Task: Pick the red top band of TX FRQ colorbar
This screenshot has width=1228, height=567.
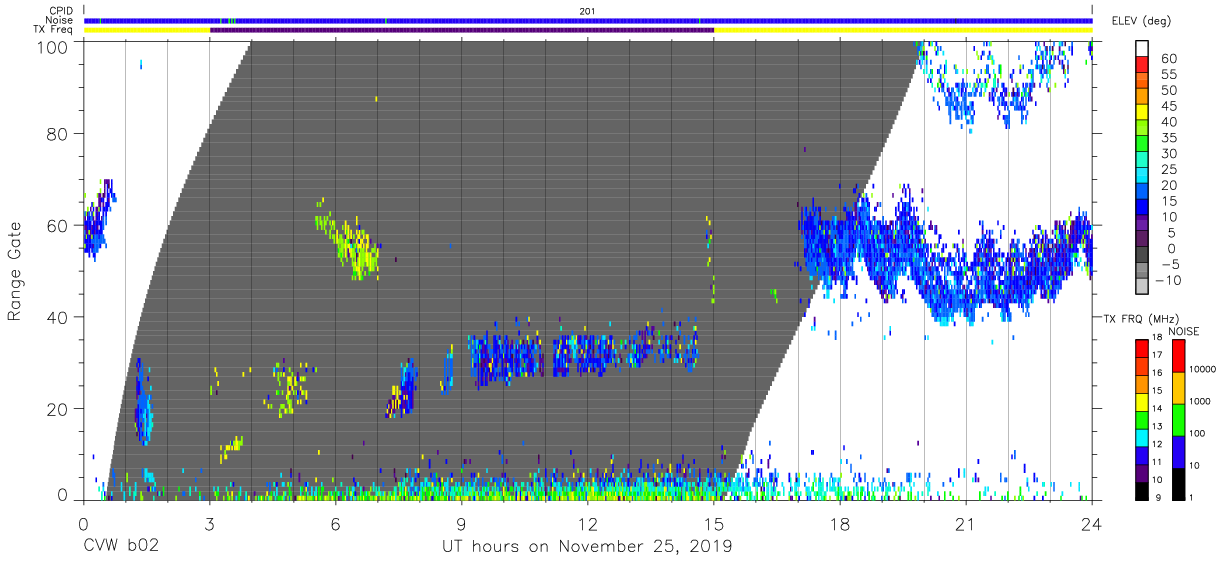Action: 1144,348
